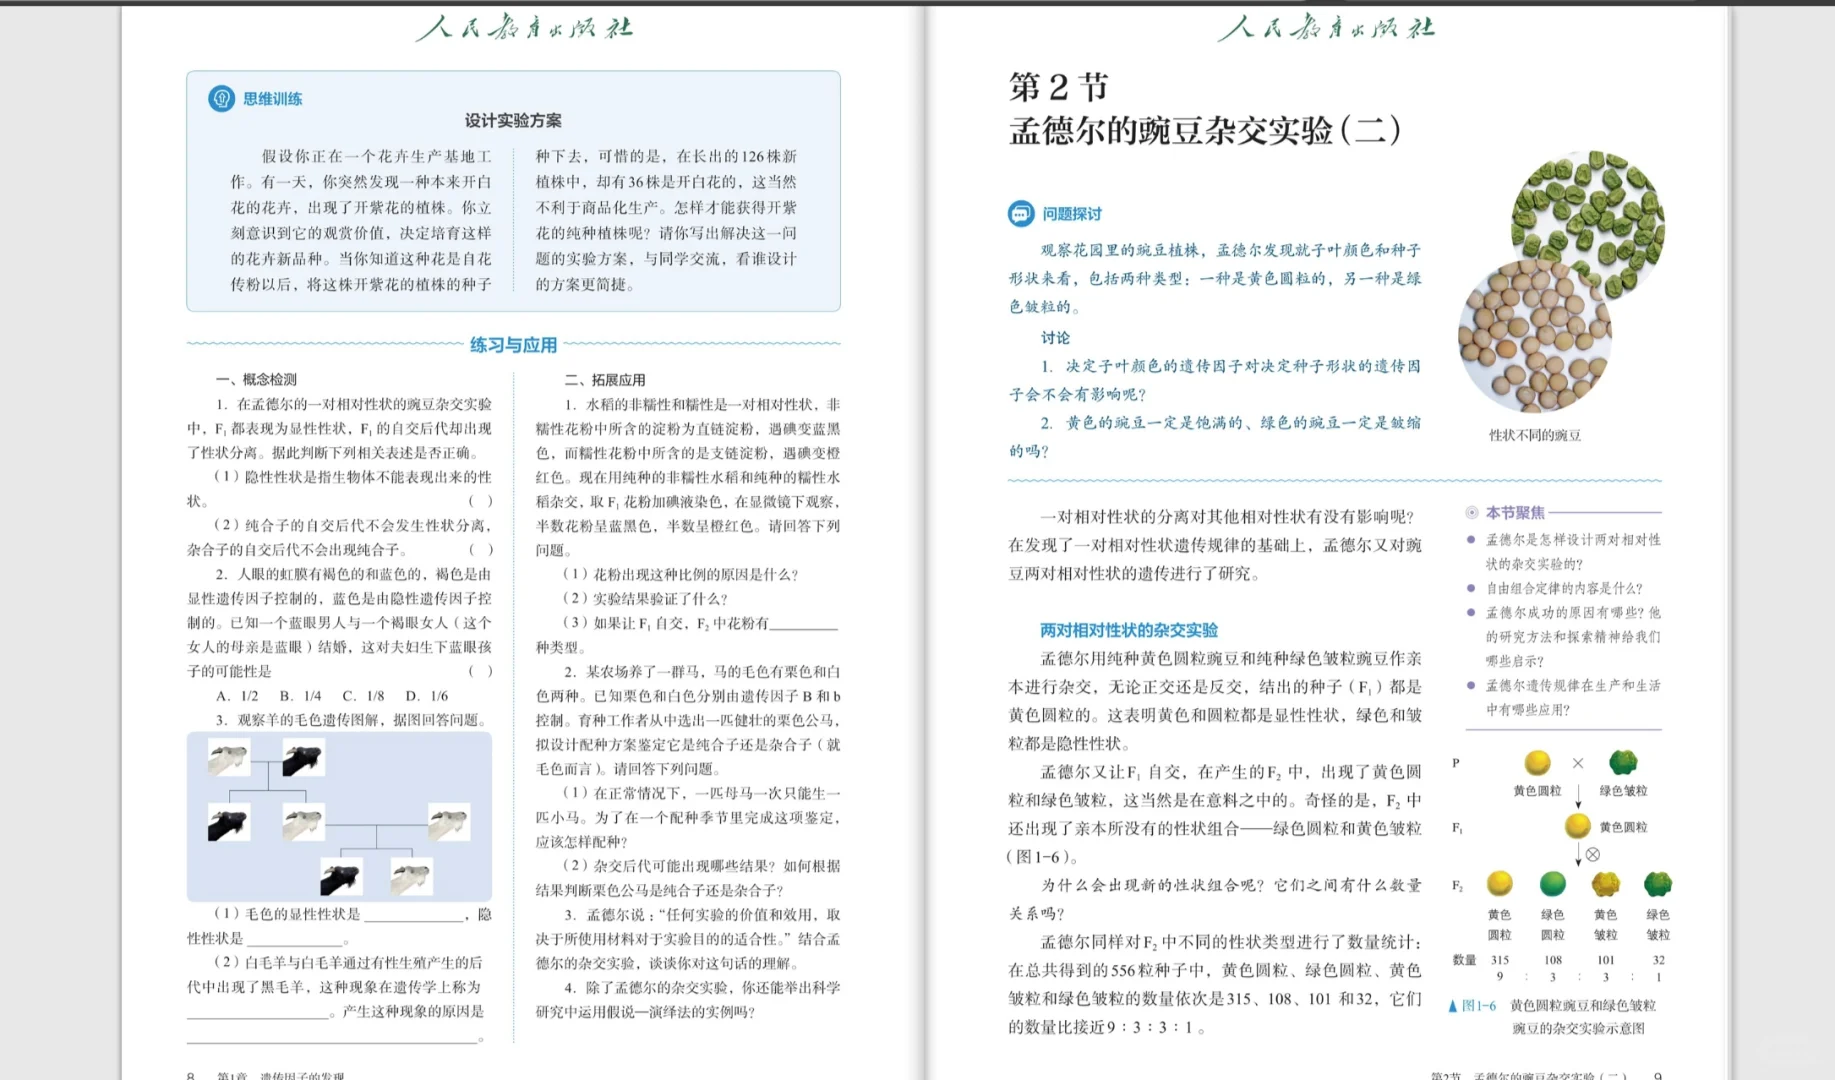Click the F2 green wrinkled pea above 32
Screen dimensions: 1835x1080
point(1658,884)
